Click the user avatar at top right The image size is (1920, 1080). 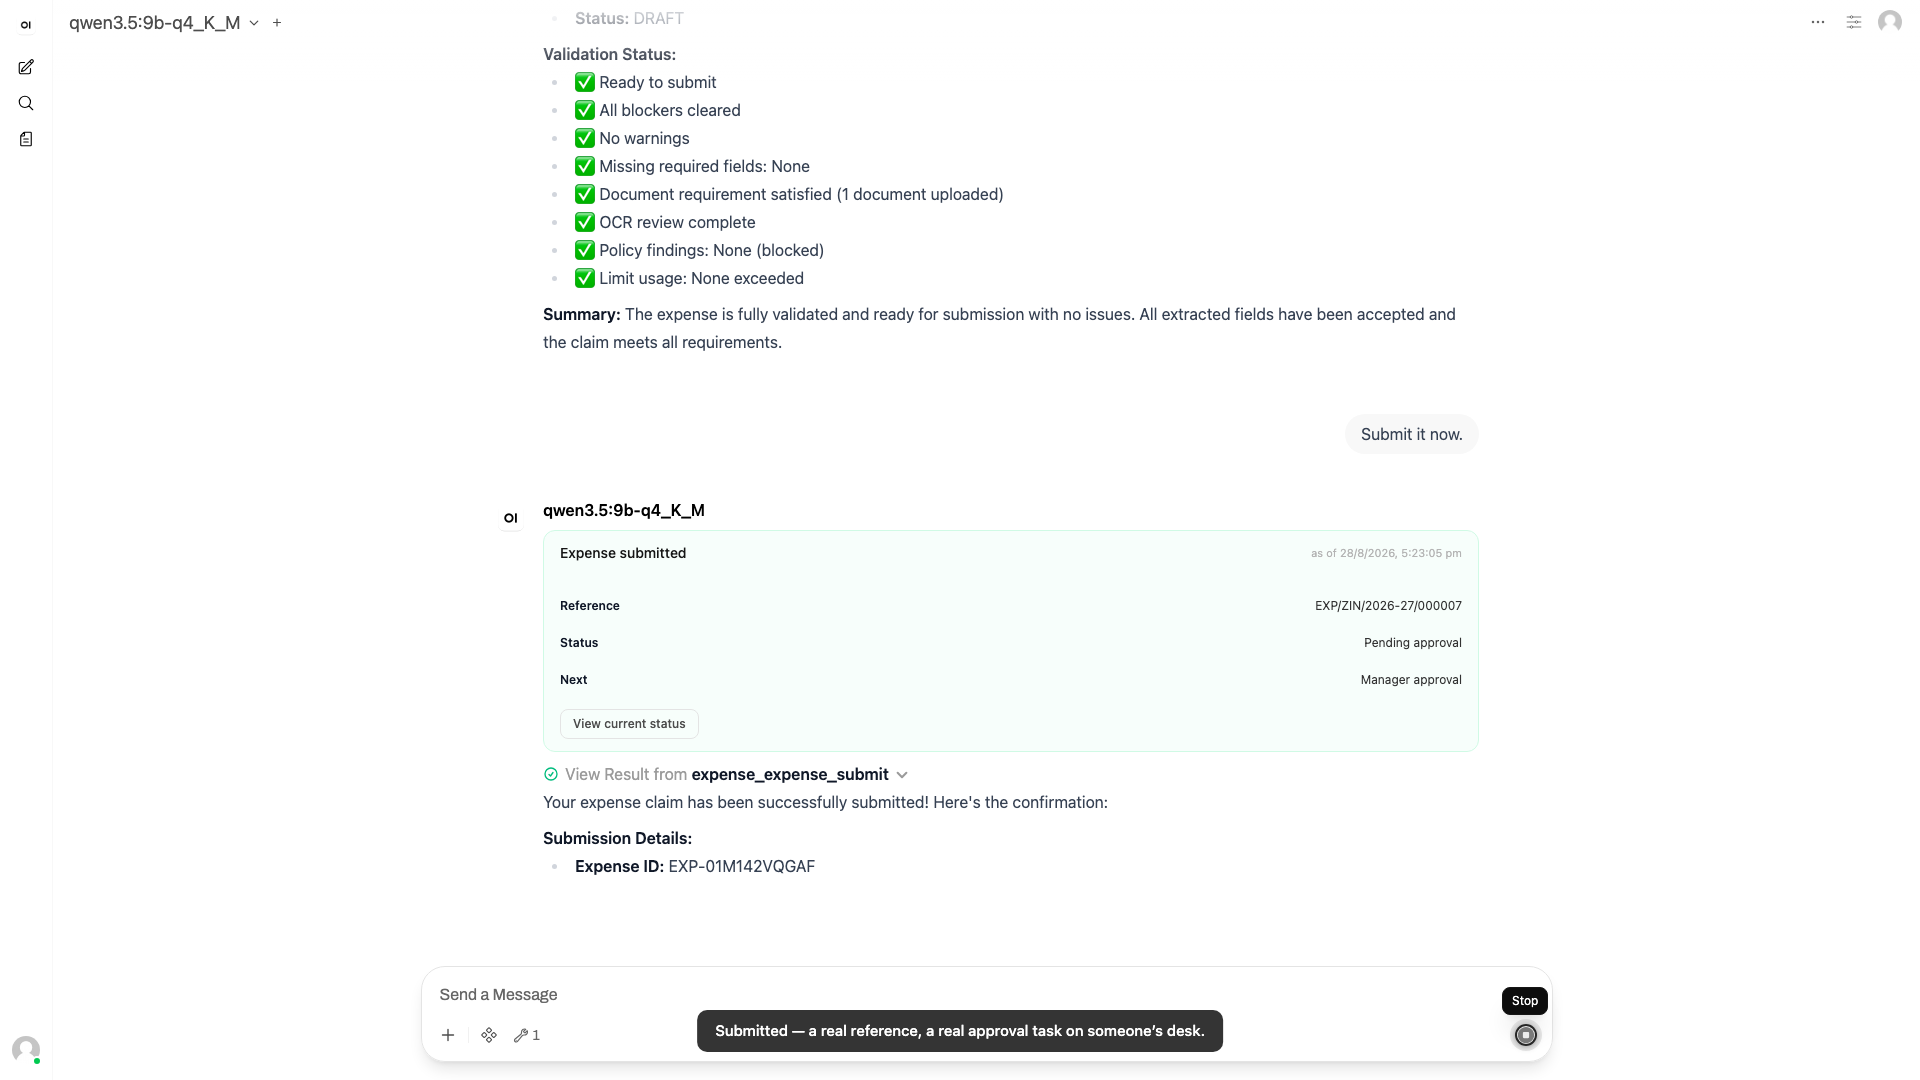[1890, 22]
